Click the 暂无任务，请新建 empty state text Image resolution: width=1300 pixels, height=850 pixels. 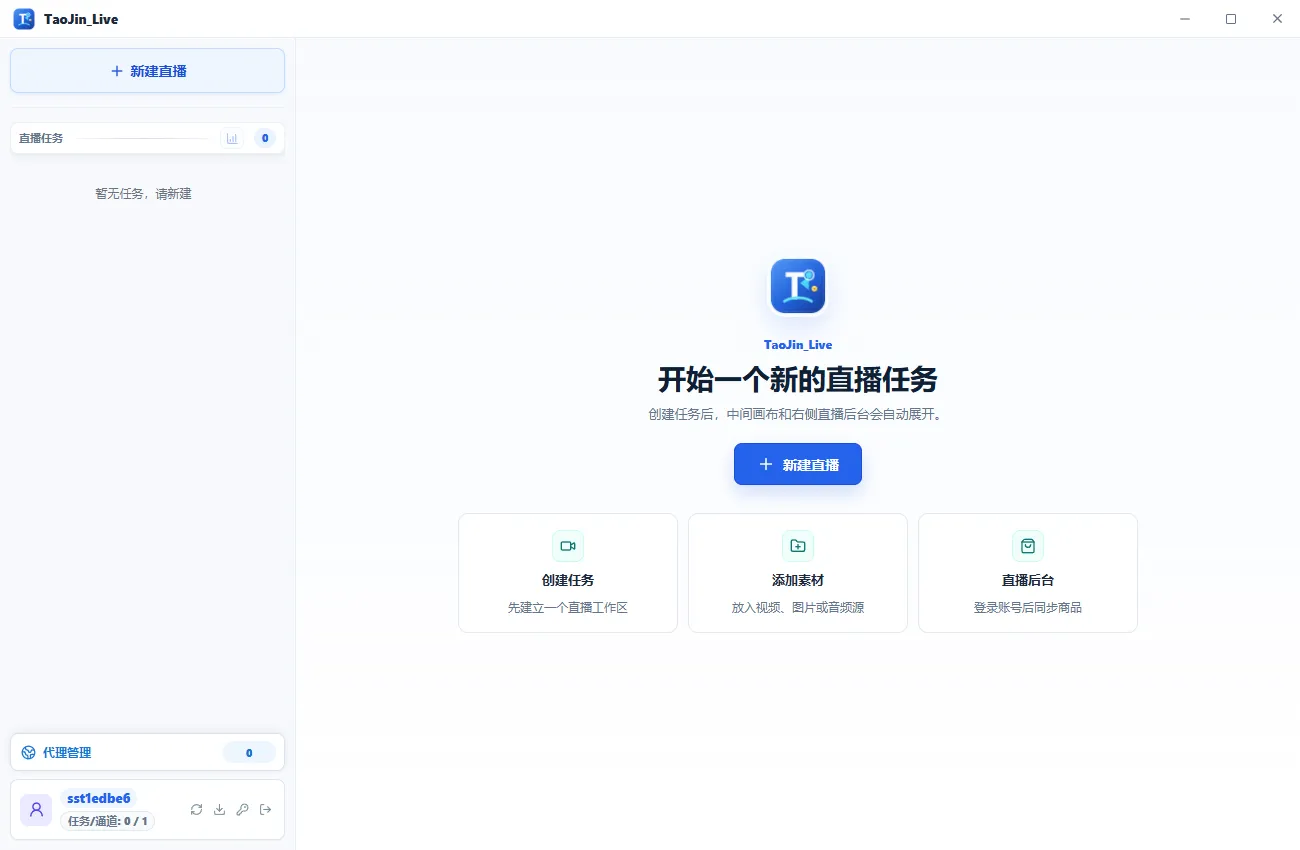pos(143,194)
